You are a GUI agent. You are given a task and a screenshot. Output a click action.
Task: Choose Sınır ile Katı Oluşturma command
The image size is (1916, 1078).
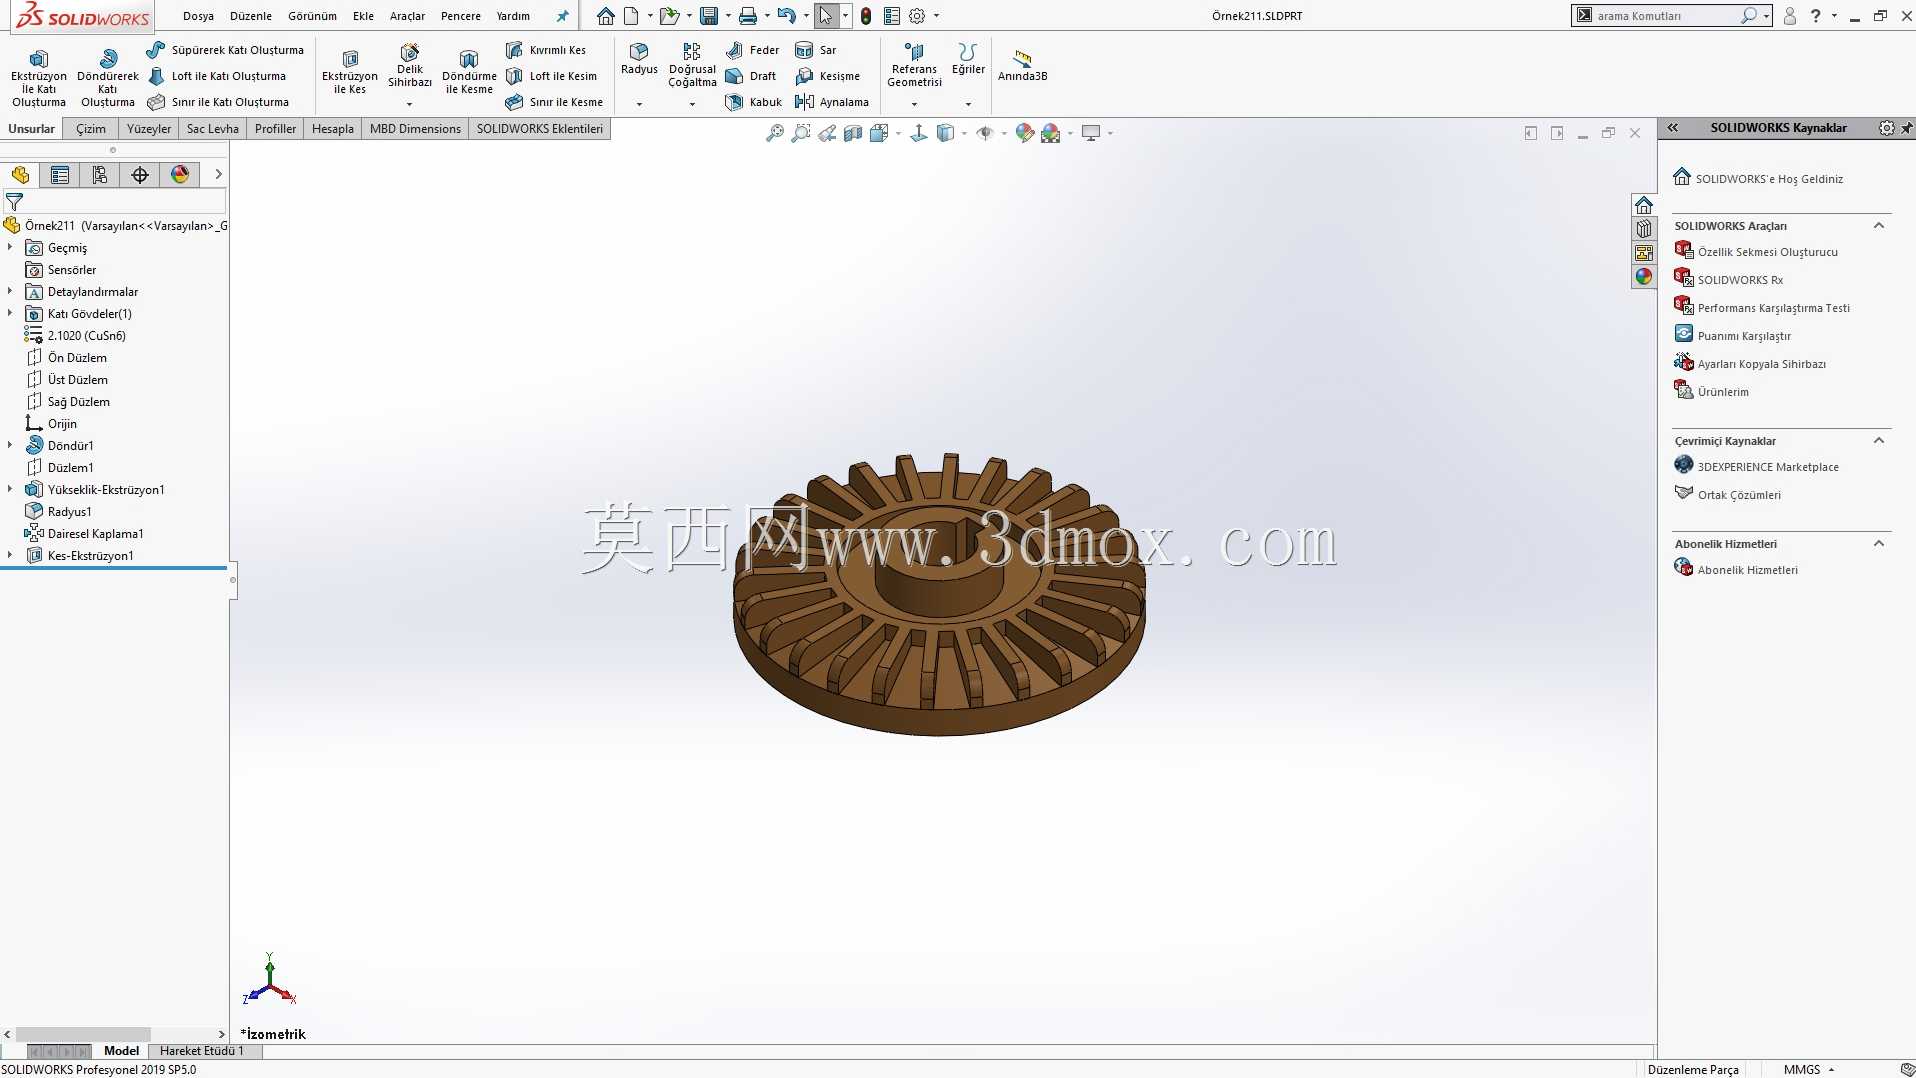[x=218, y=102]
